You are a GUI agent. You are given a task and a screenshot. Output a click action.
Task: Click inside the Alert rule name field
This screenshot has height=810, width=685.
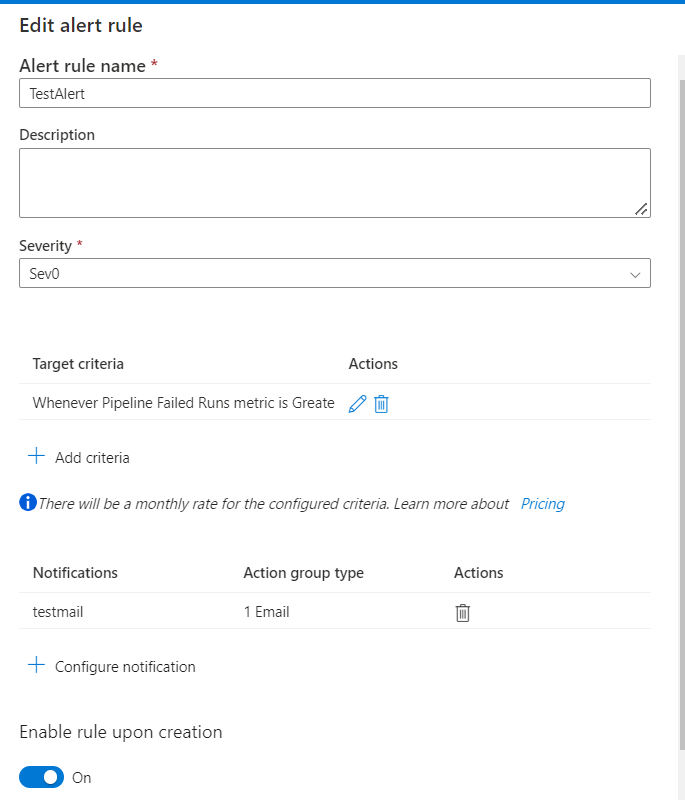point(334,92)
